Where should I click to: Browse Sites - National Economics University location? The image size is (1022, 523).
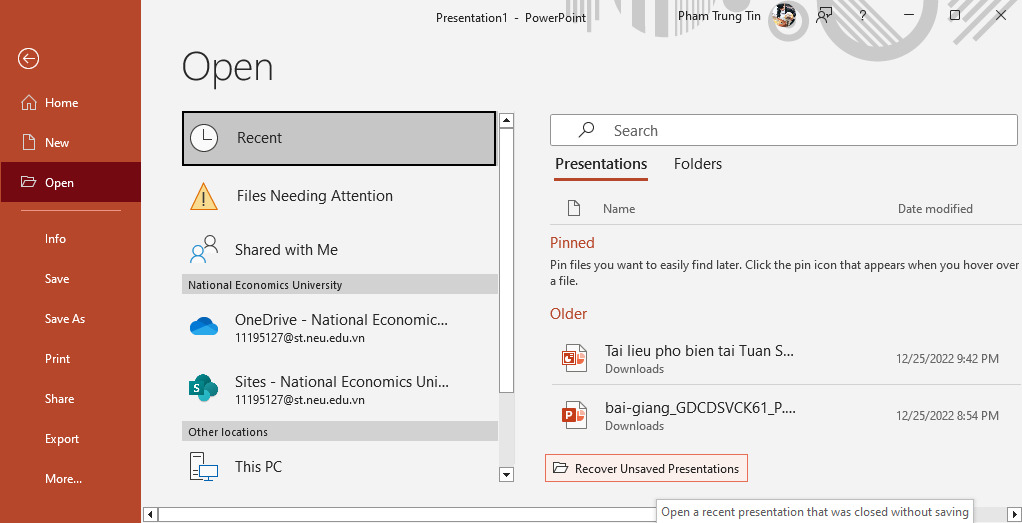tap(339, 389)
